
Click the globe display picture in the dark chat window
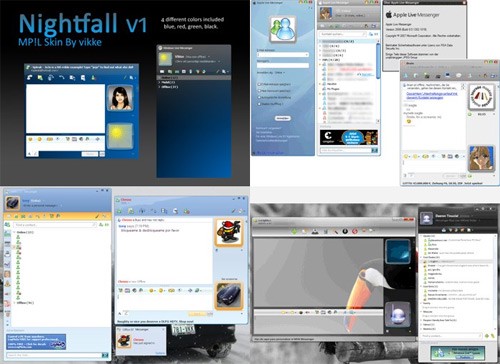click(398, 314)
